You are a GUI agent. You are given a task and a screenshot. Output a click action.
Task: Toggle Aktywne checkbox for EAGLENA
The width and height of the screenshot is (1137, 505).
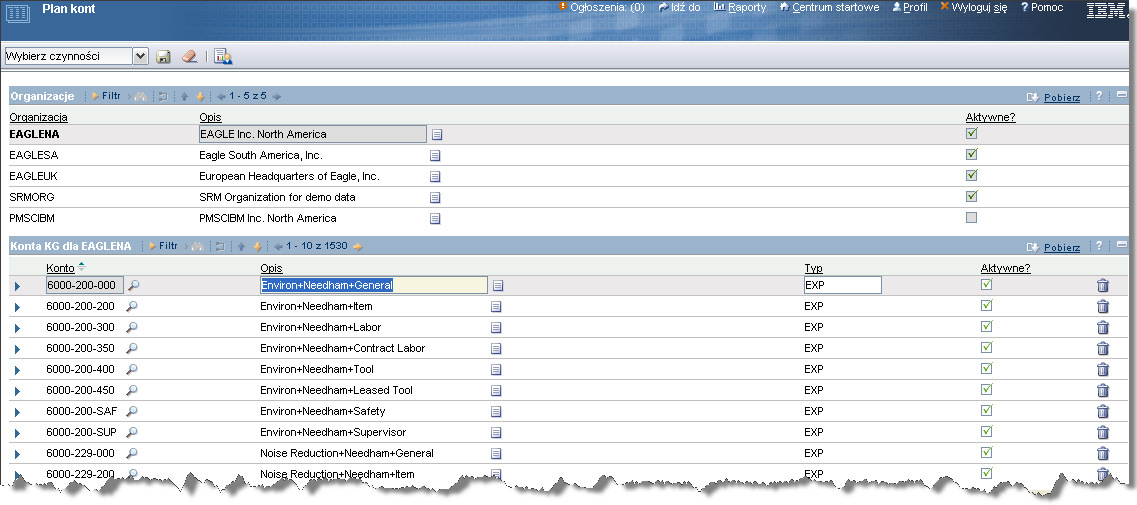coord(972,133)
